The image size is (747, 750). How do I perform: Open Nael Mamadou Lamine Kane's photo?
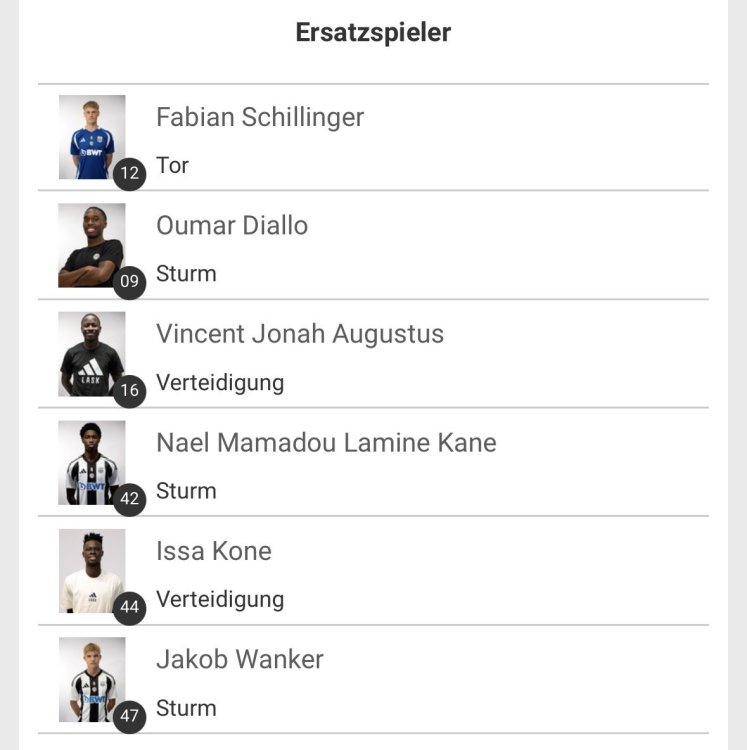point(91,462)
